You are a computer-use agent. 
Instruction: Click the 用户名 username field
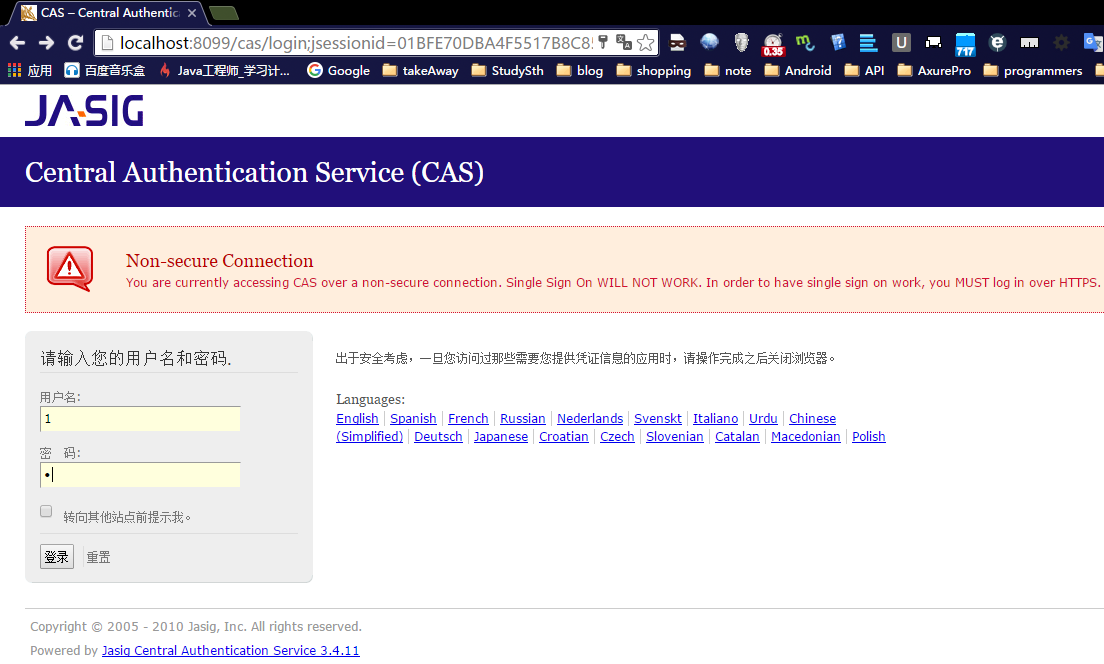coord(140,418)
